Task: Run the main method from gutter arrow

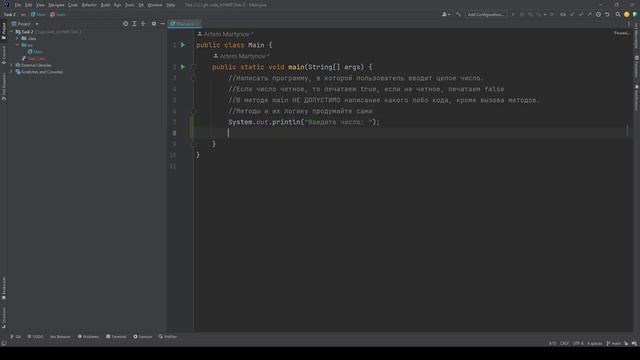Action: 183,67
